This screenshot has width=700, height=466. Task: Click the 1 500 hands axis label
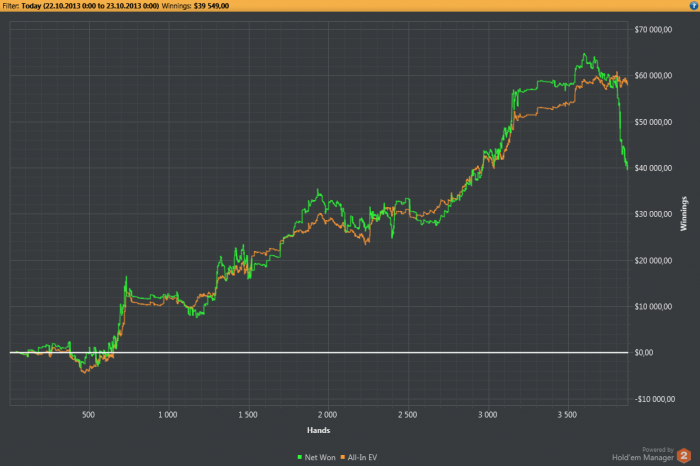[x=248, y=415]
